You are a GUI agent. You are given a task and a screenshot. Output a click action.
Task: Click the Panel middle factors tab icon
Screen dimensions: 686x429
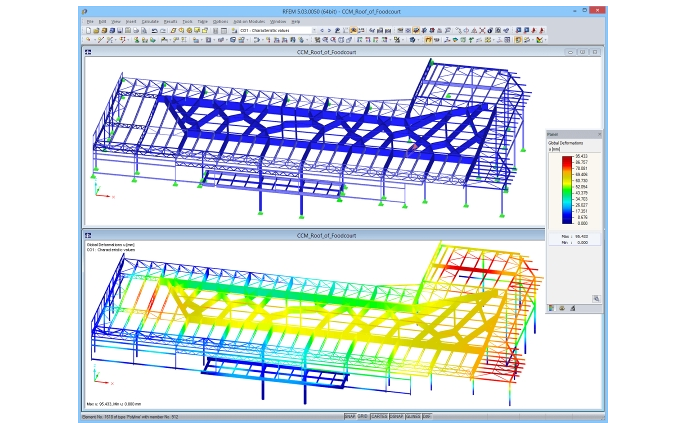(x=562, y=308)
